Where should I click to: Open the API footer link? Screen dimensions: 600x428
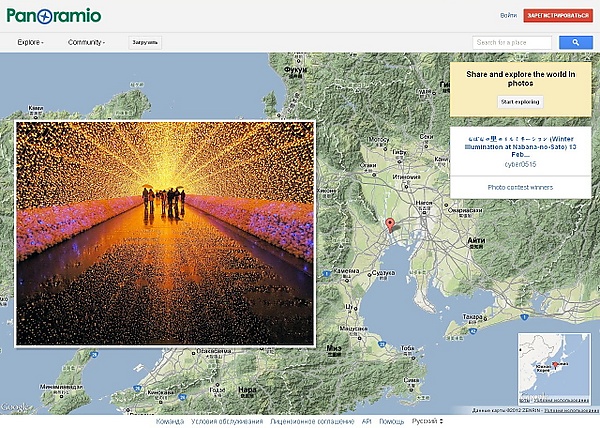pyautogui.click(x=366, y=422)
